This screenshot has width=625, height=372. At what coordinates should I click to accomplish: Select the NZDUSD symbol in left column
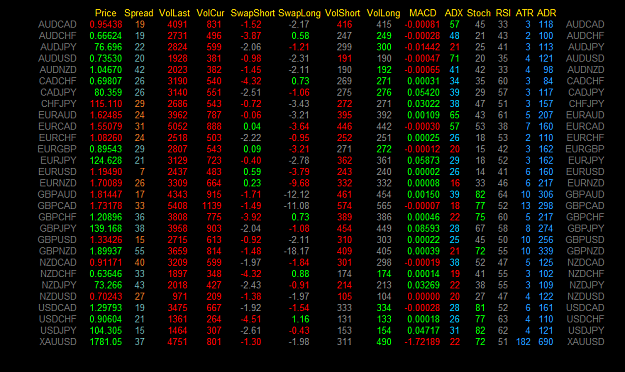58,297
